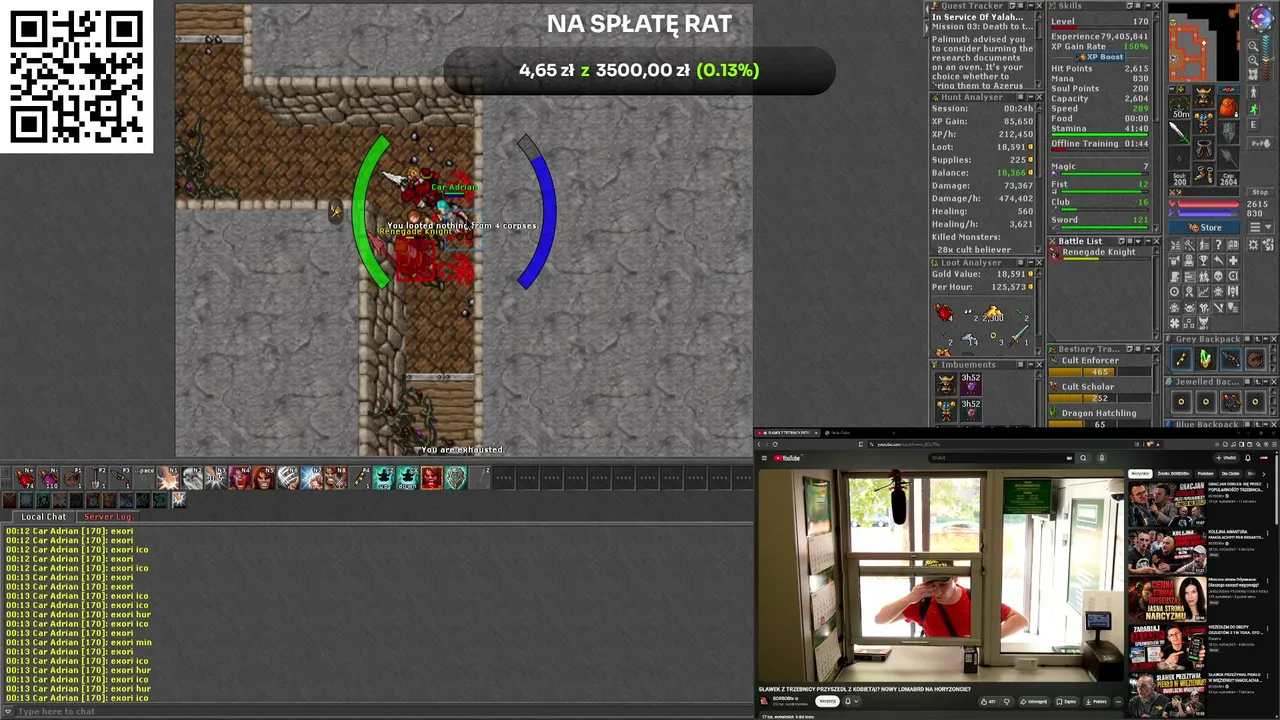Click the minimap compass rose

pyautogui.click(x=1260, y=17)
